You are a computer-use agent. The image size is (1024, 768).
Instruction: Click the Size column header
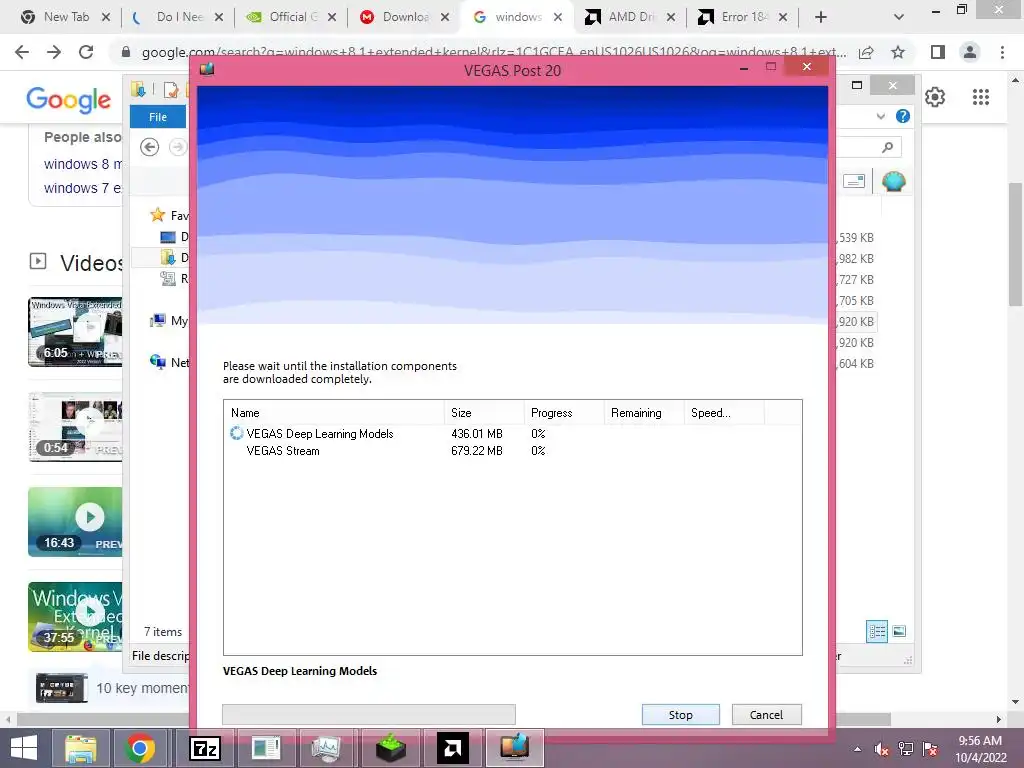point(484,413)
